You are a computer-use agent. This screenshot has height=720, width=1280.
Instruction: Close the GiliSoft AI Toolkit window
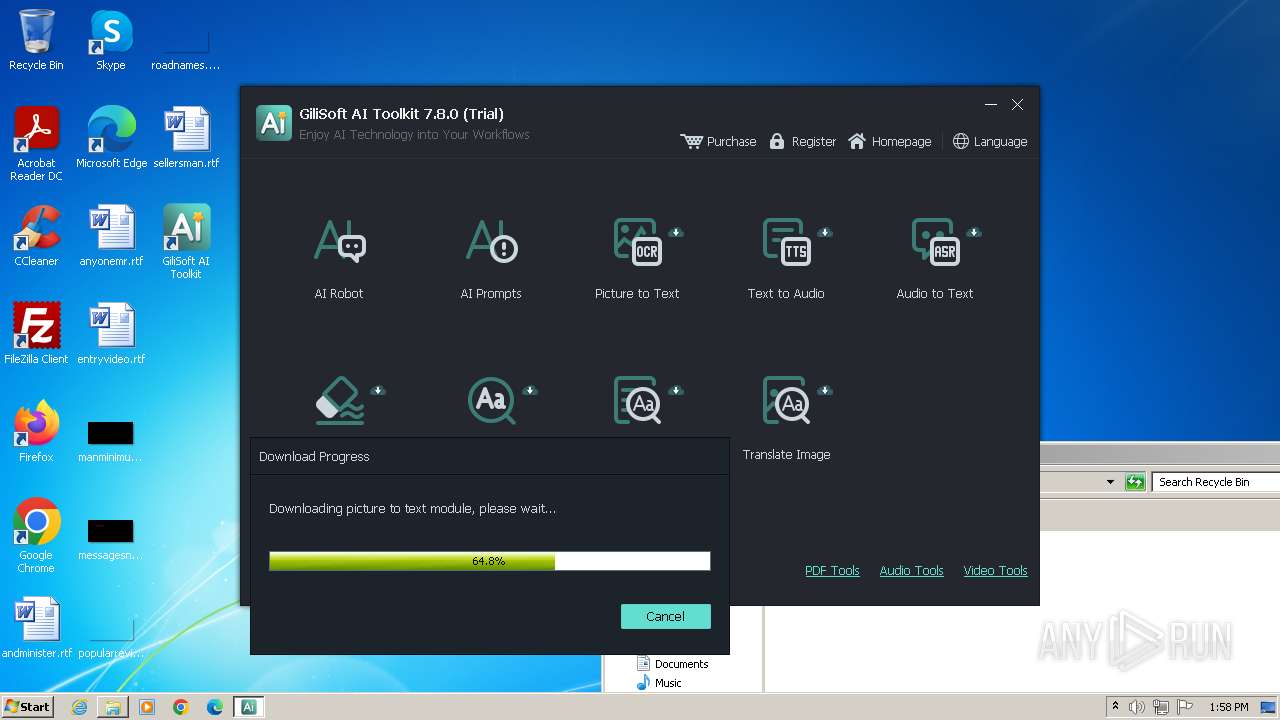click(1017, 105)
